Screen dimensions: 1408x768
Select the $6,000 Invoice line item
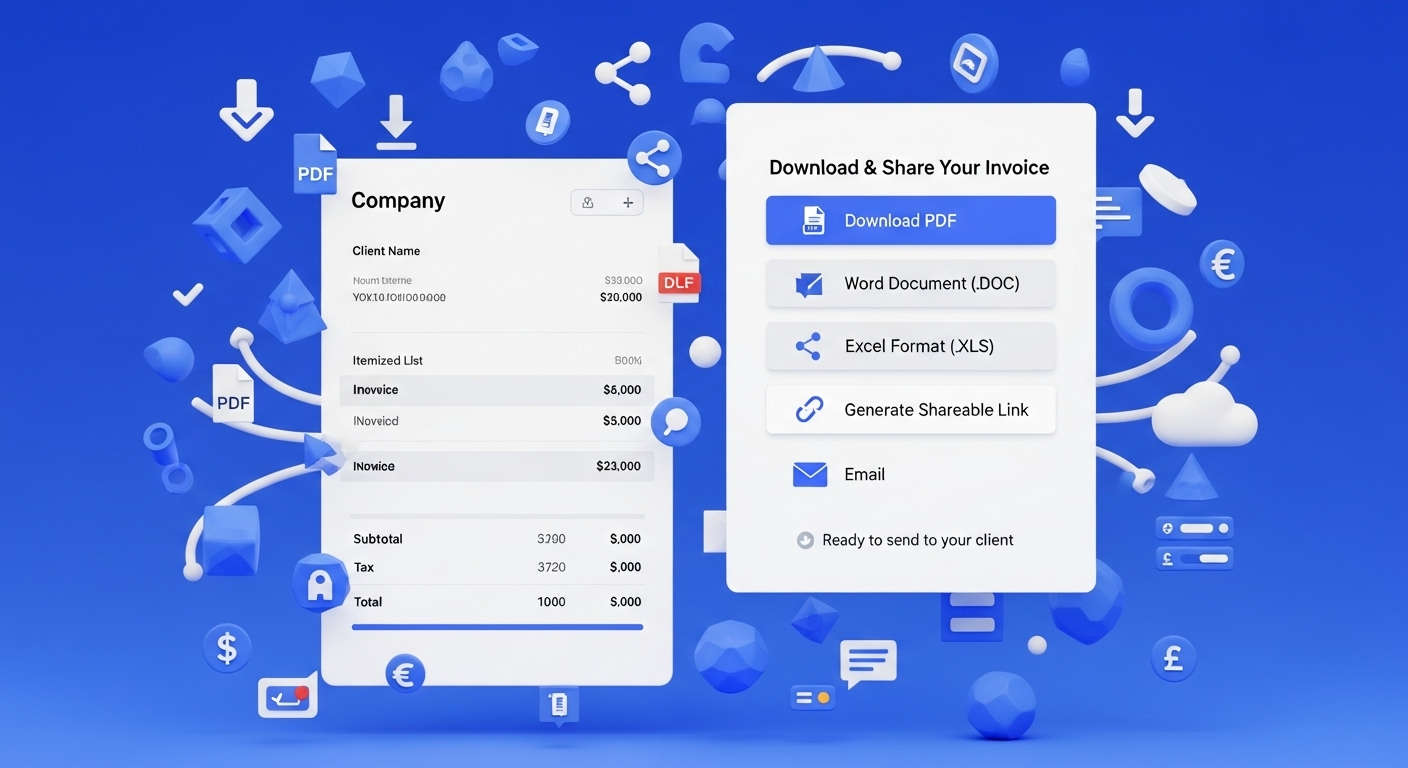497,390
